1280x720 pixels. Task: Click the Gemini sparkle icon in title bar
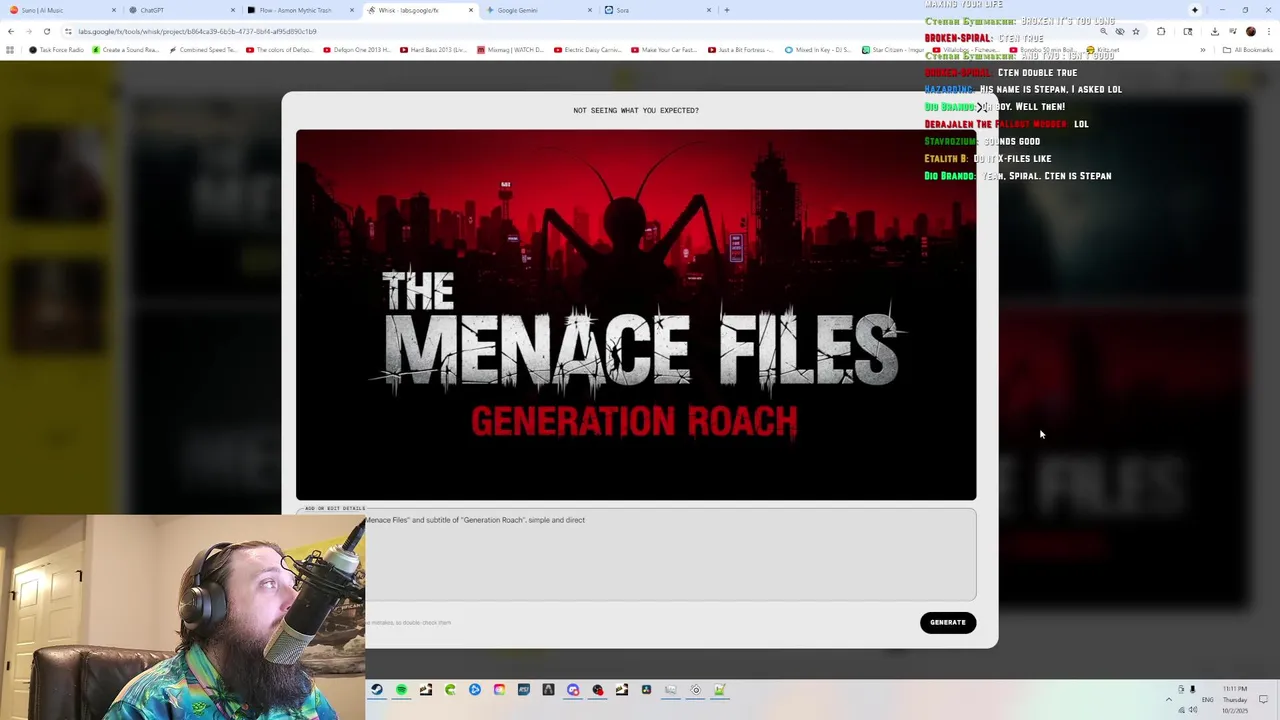pos(1194,10)
